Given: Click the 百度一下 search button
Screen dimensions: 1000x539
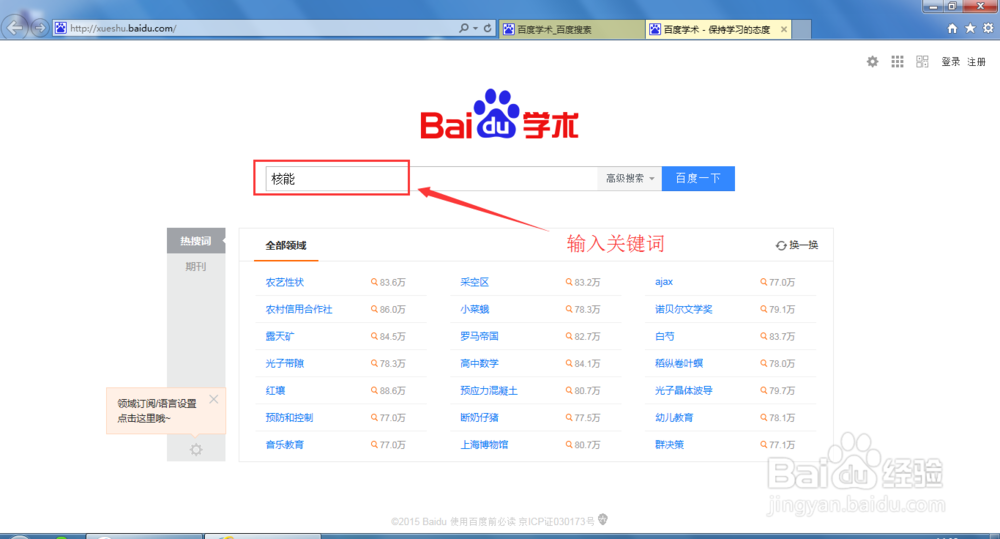Looking at the screenshot, I should pyautogui.click(x=698, y=179).
